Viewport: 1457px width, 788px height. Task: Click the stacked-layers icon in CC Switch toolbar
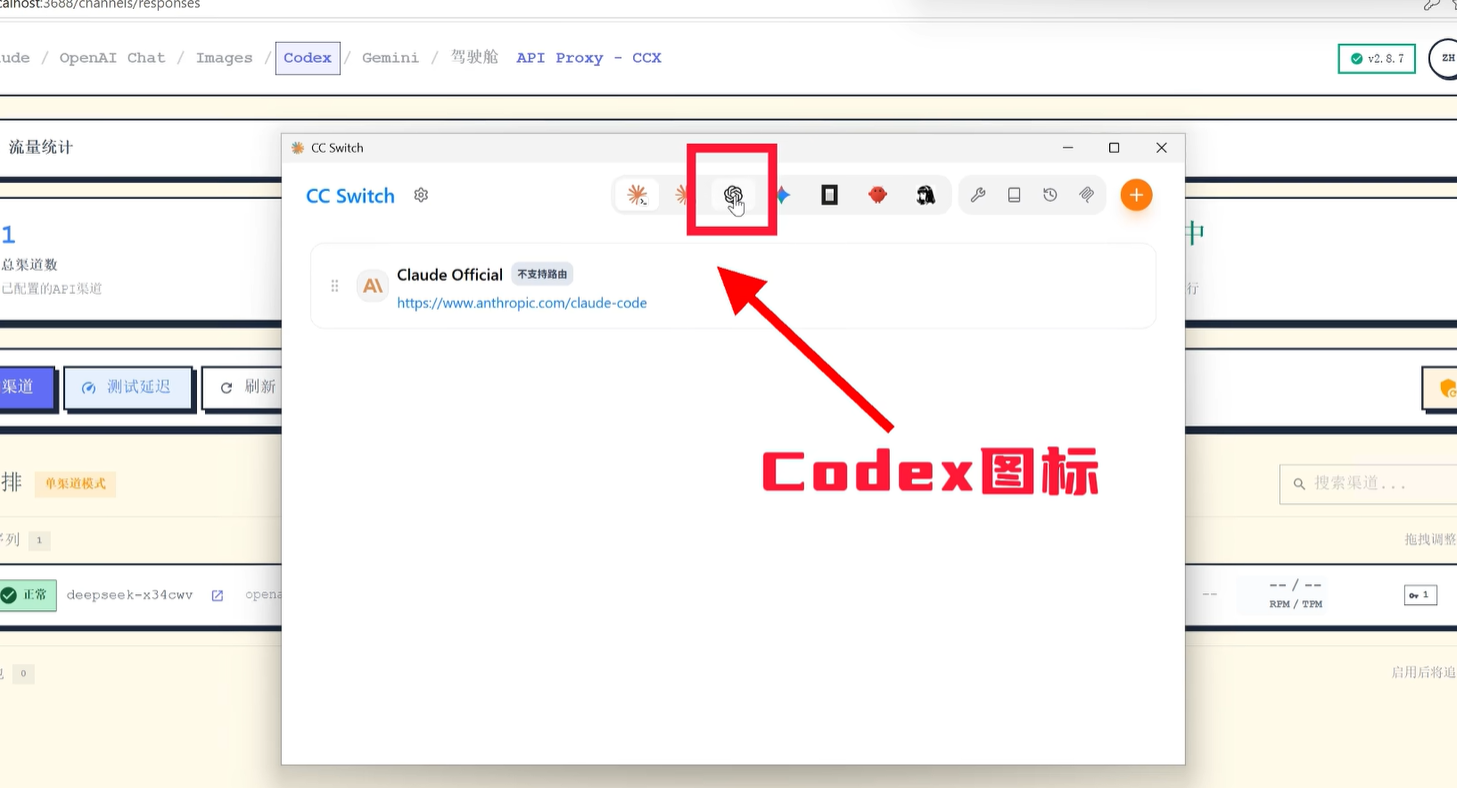coord(1086,195)
